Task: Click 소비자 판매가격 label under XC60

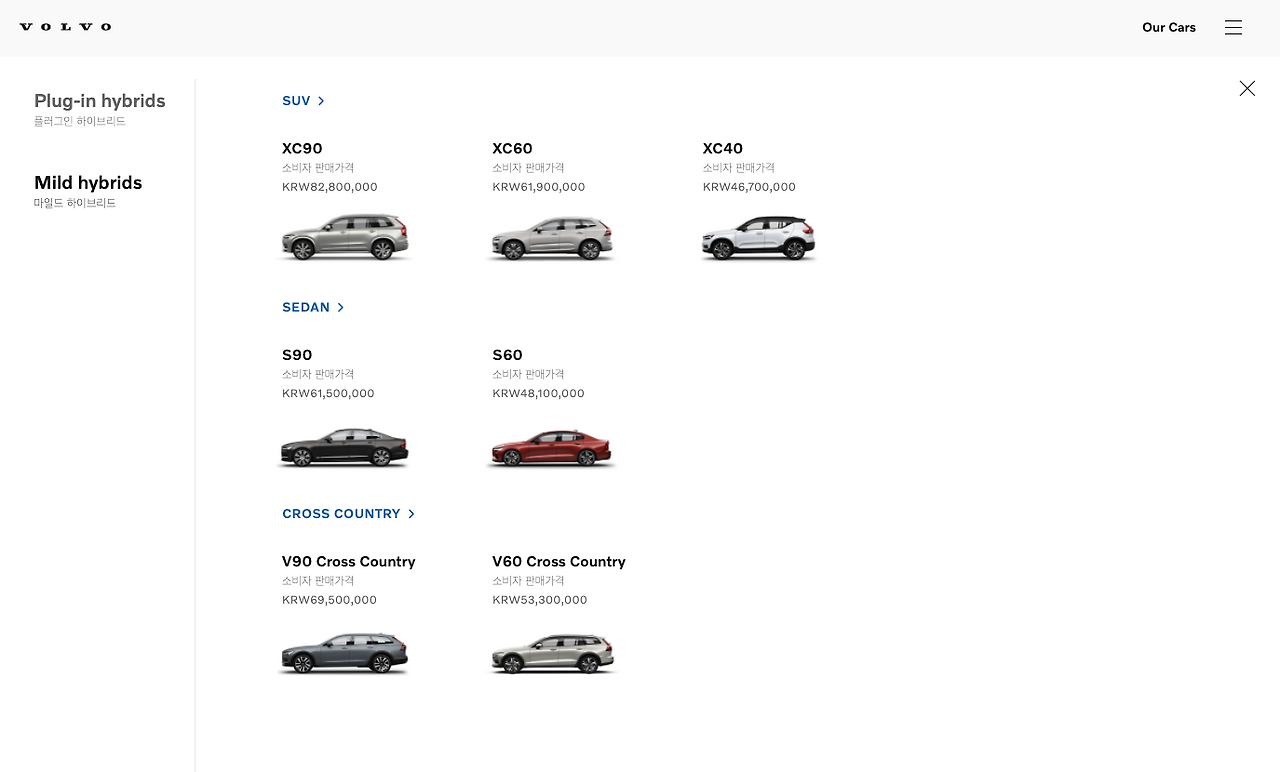Action: (x=528, y=168)
